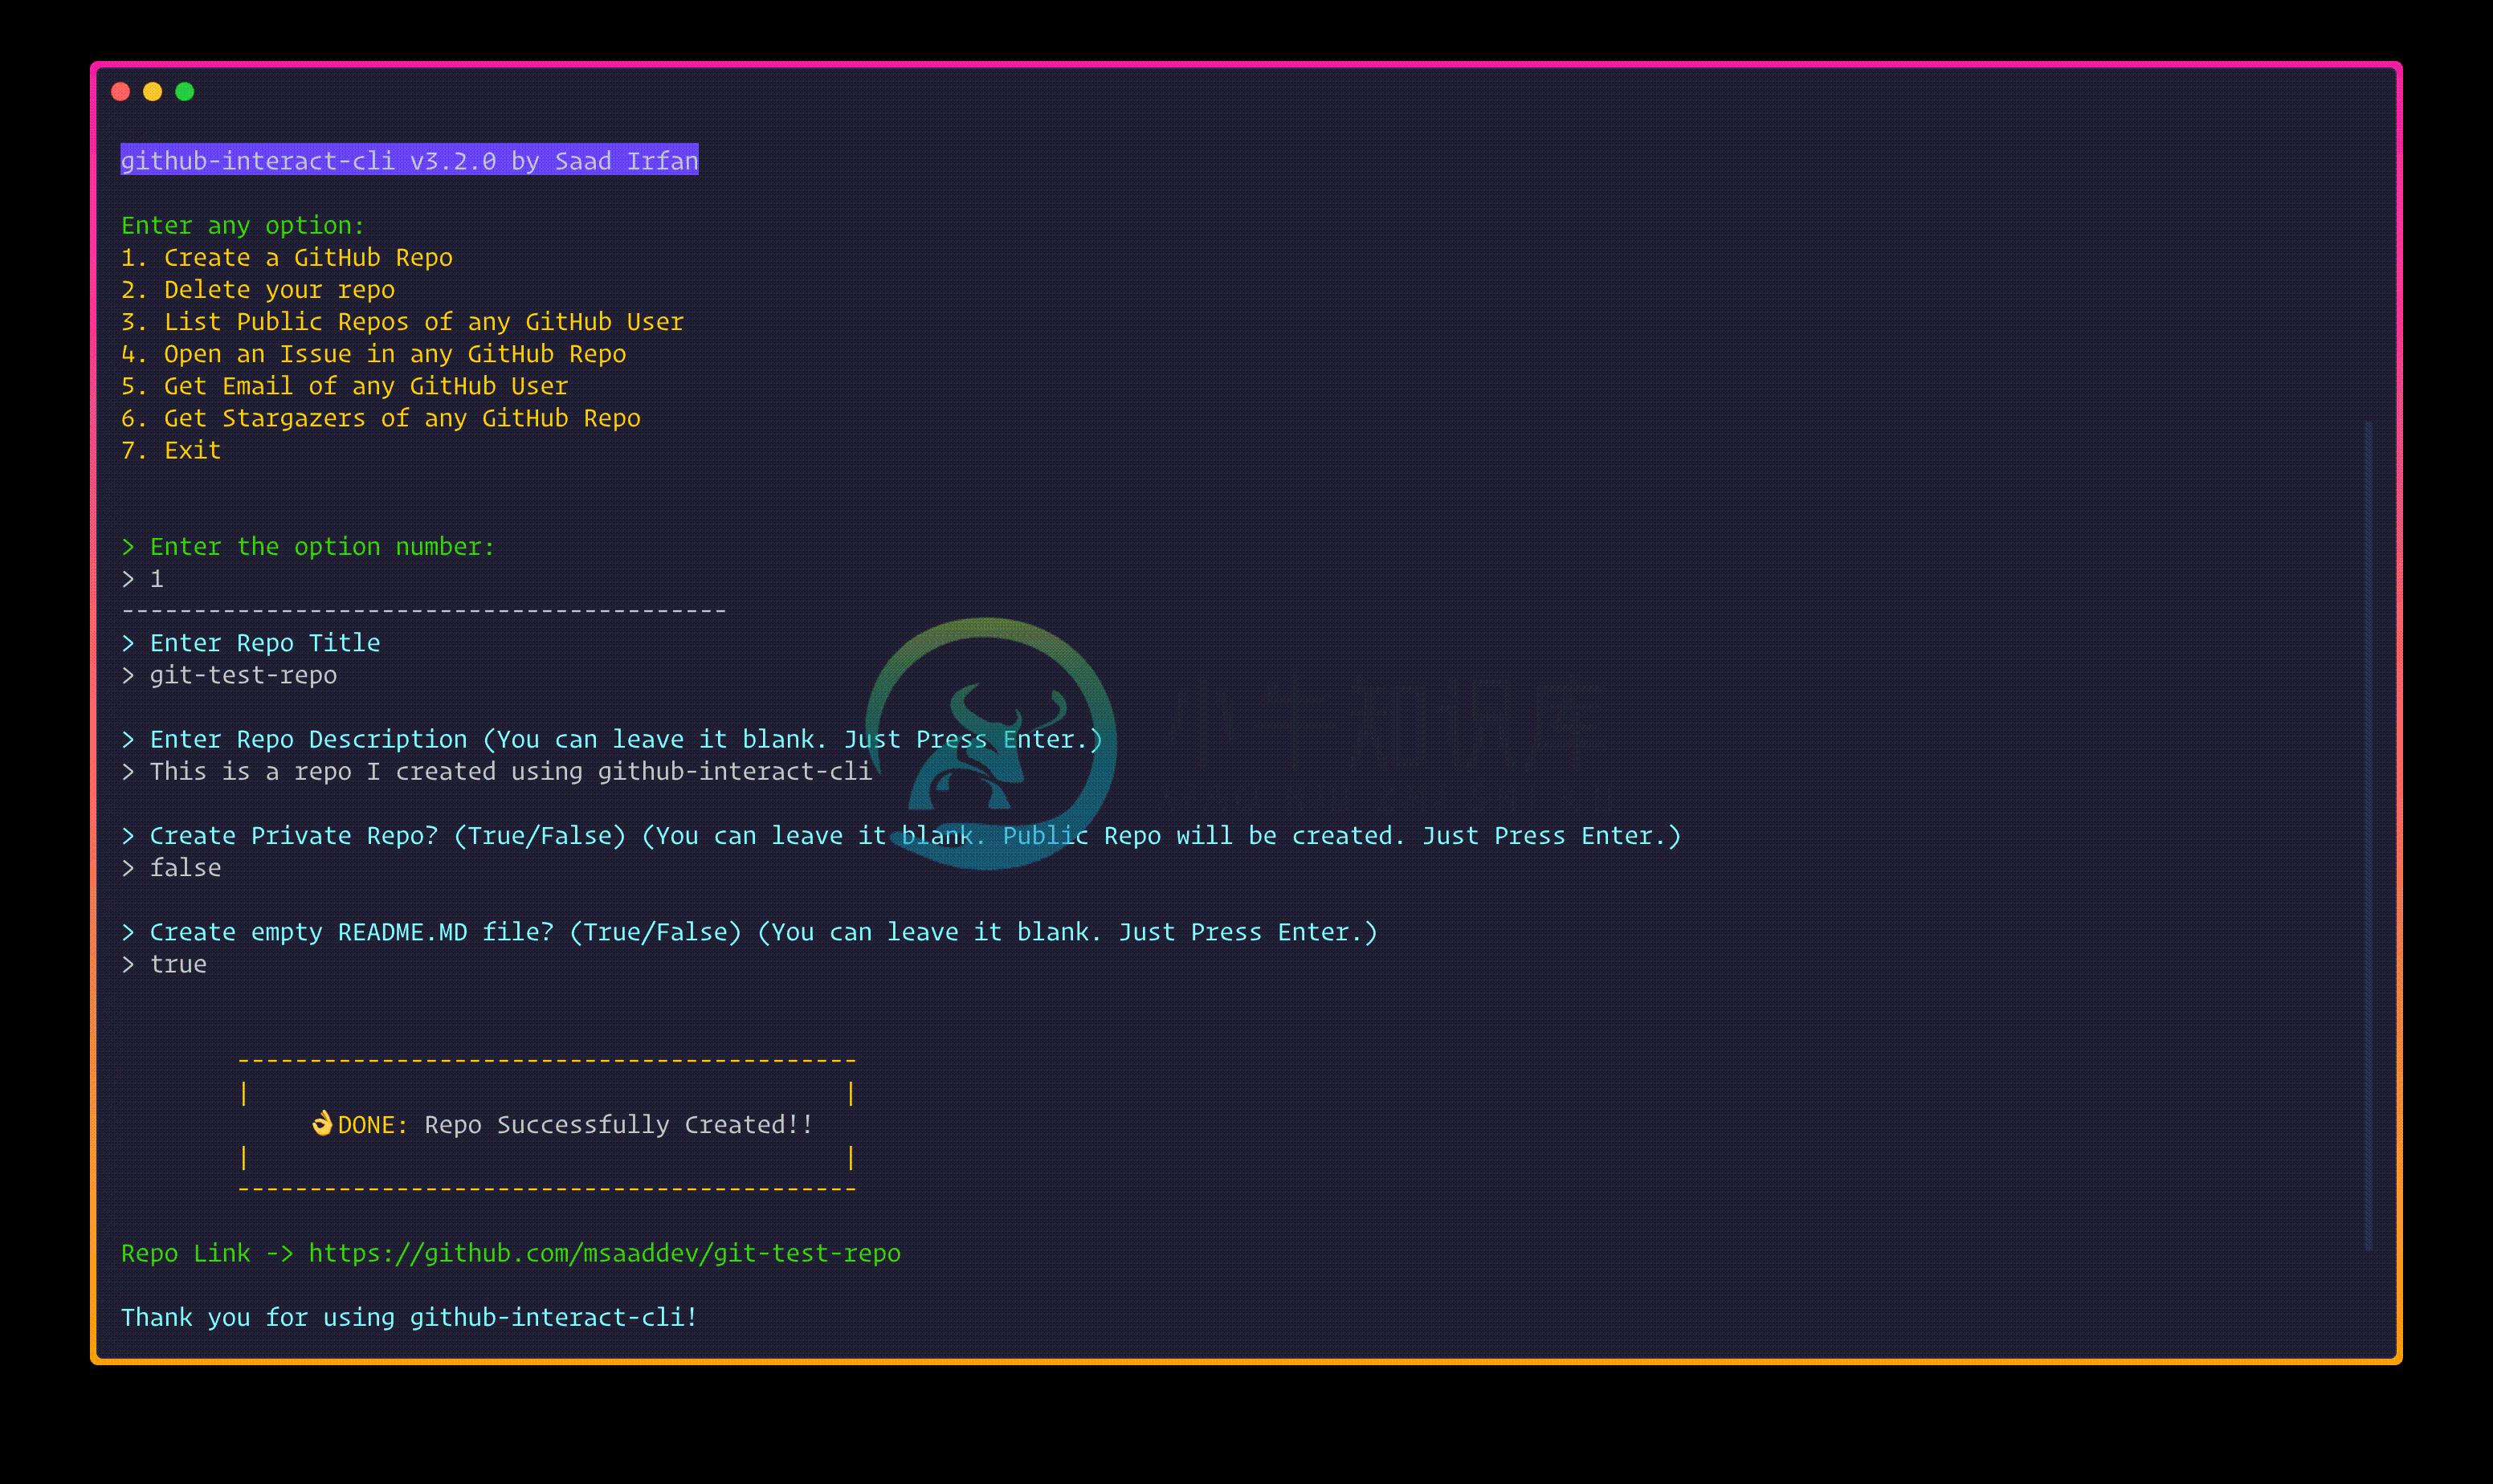Click the red close window button
This screenshot has height=1484, width=2493.
click(121, 92)
